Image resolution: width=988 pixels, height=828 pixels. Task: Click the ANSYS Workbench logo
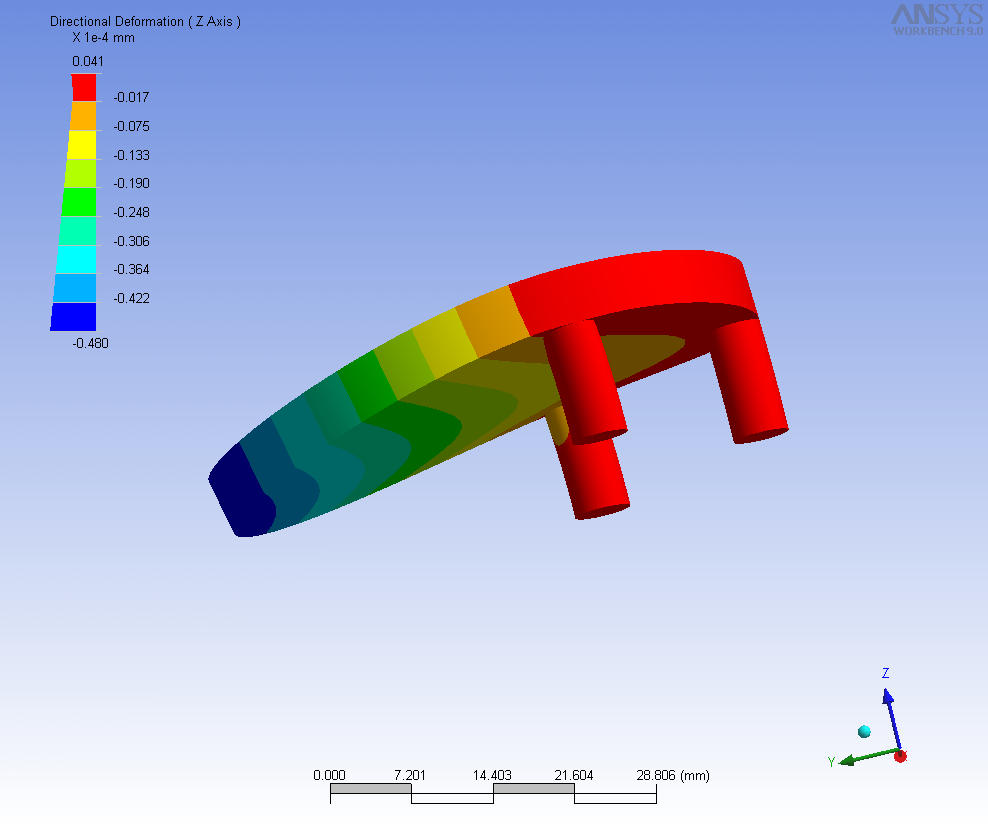935,18
